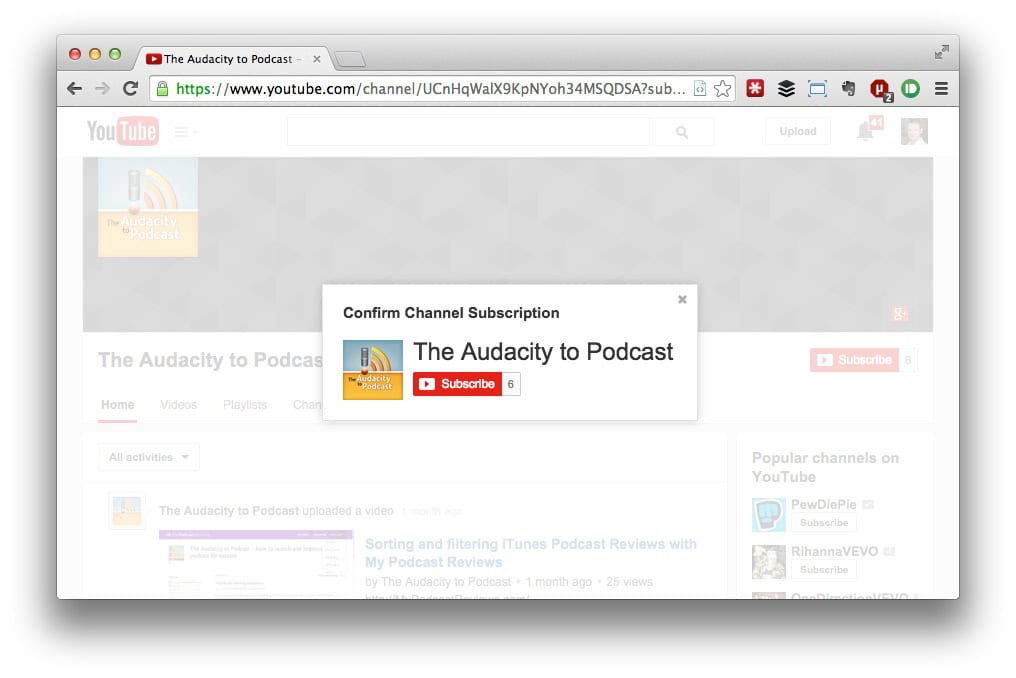Select the YouTube channel URL in the address bar

(430, 88)
